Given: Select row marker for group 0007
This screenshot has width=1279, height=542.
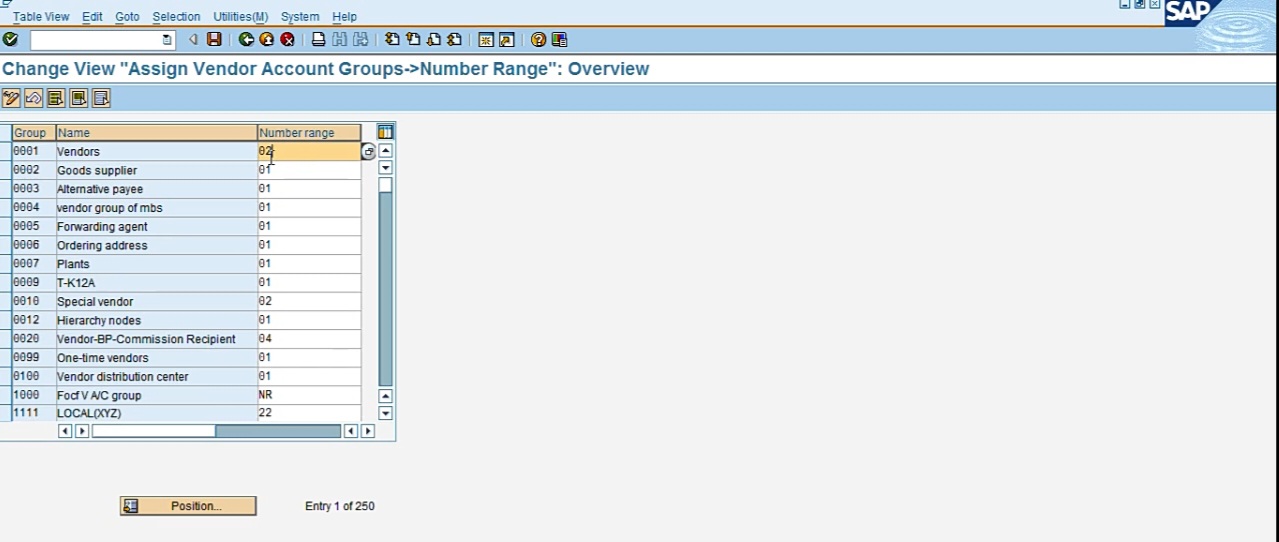Looking at the screenshot, I should pos(5,264).
